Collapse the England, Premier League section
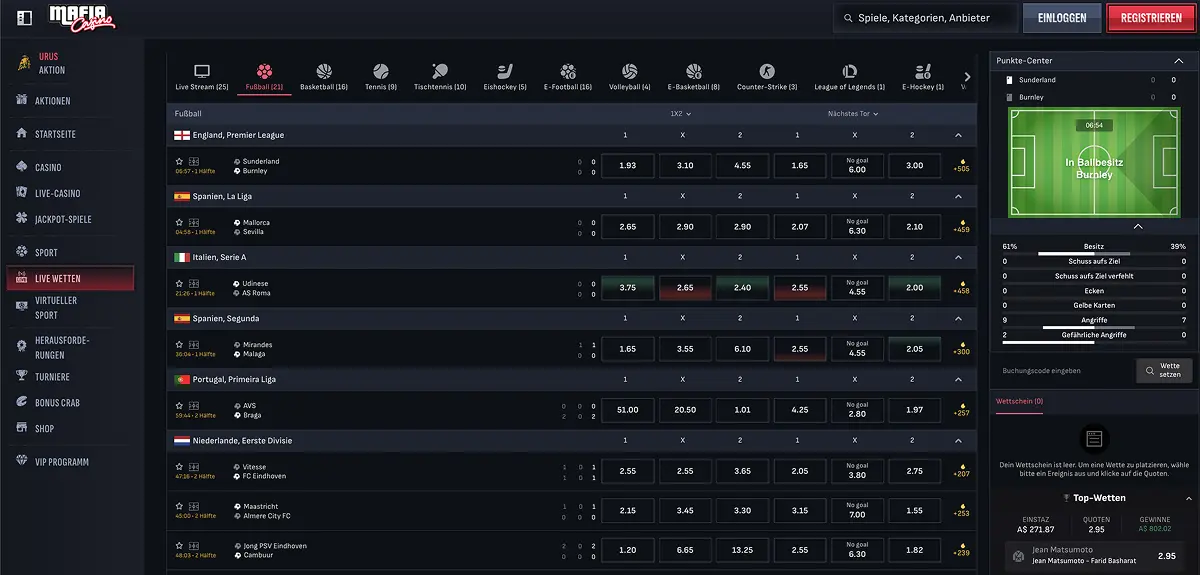Screen dimensions: 1200x575 (x=958, y=135)
